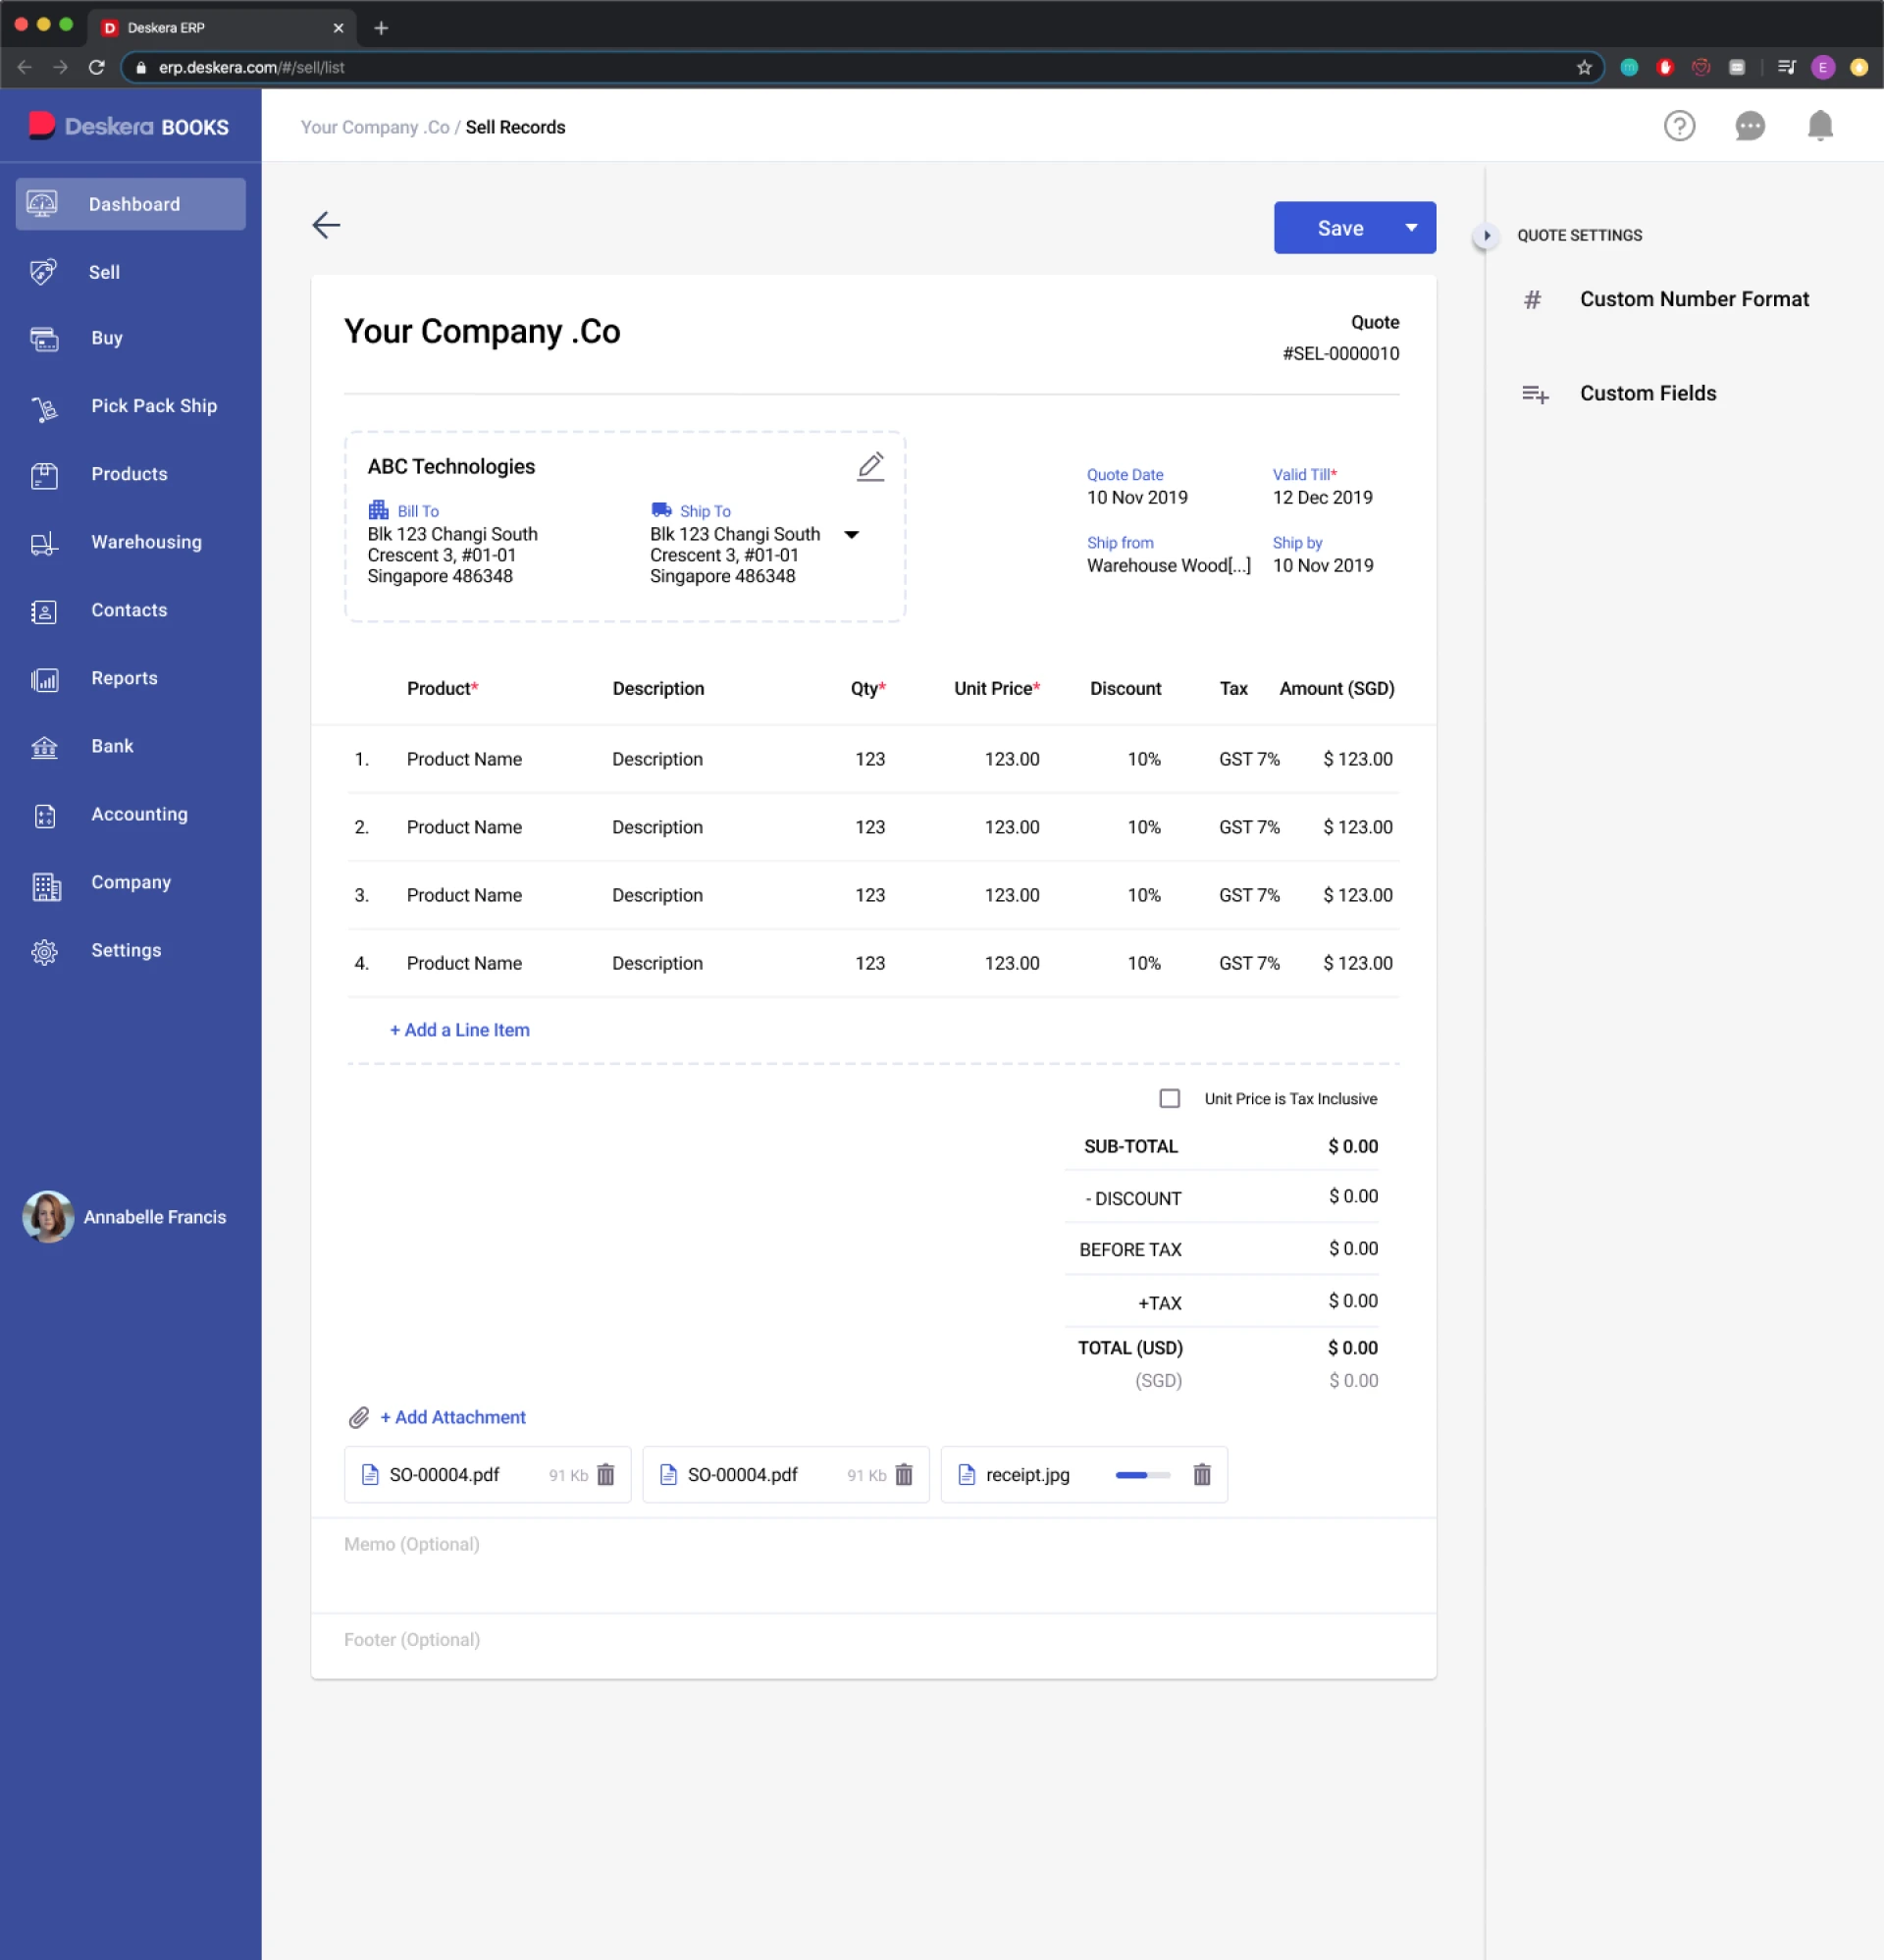Viewport: 1884px width, 1960px height.
Task: Click Add a Line Item
Action: 459,1030
